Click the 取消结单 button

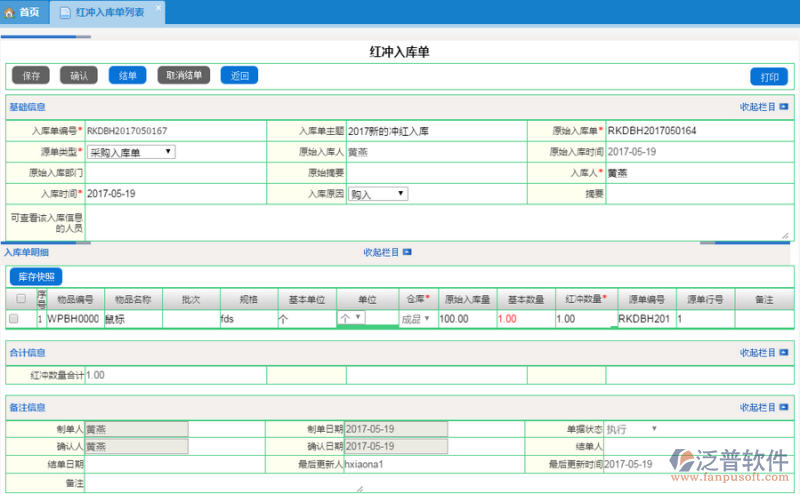tap(184, 75)
